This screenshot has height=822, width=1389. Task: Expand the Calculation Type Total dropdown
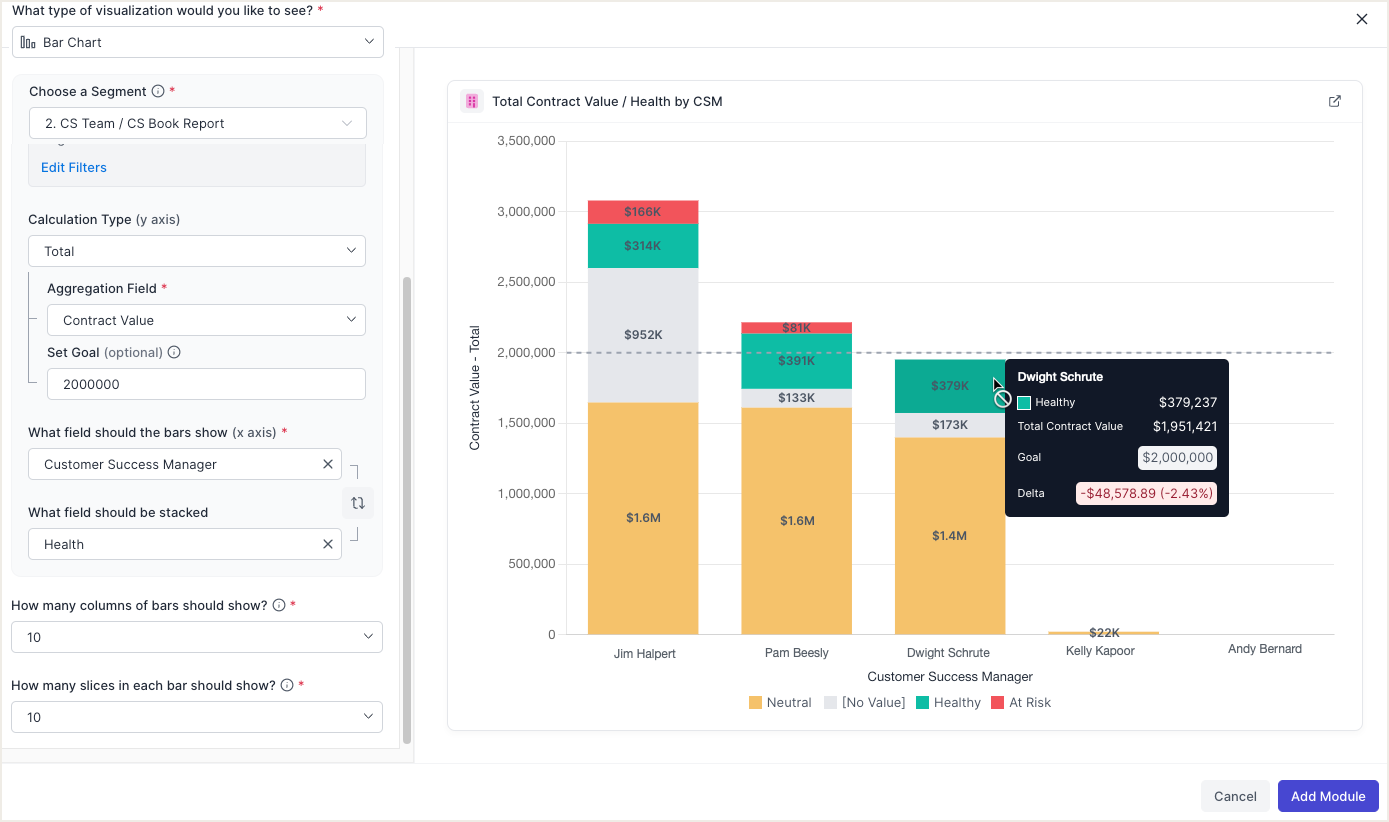coord(197,251)
